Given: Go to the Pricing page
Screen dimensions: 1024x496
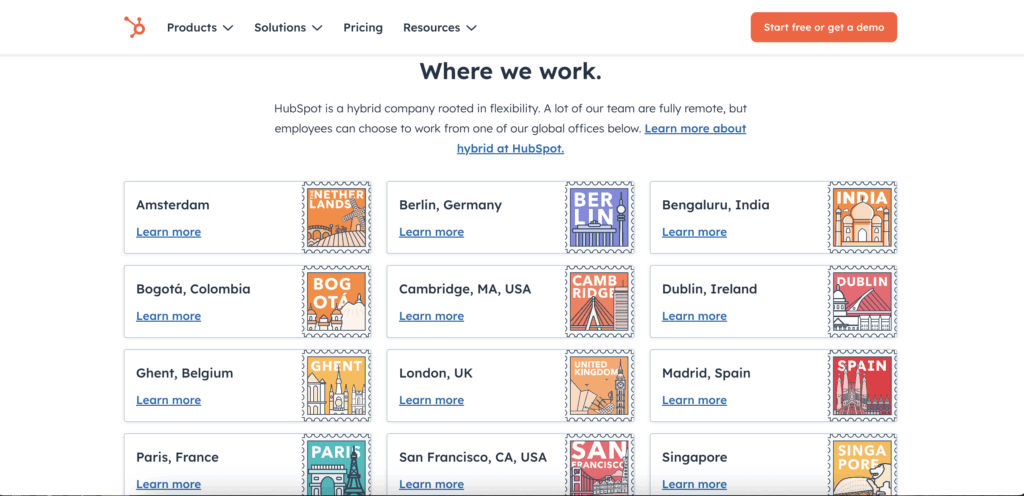Looking at the screenshot, I should pyautogui.click(x=363, y=27).
